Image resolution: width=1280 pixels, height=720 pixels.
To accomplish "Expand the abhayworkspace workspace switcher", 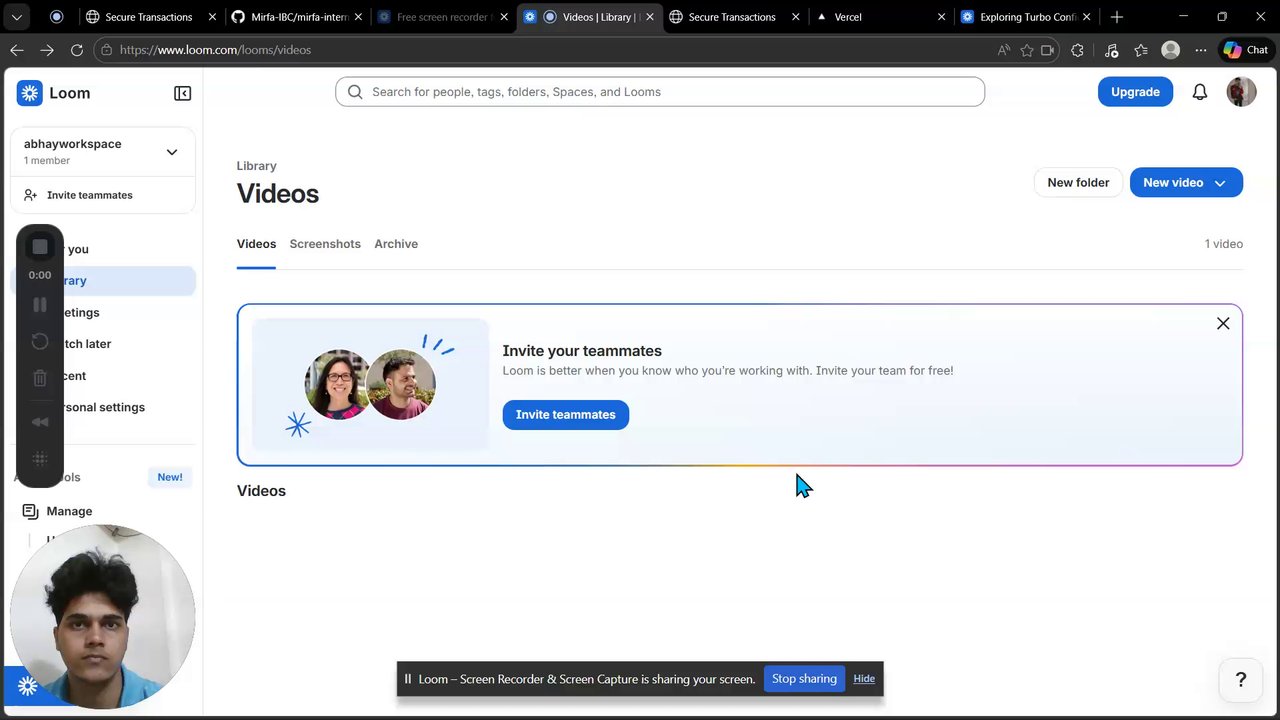I will click(172, 152).
